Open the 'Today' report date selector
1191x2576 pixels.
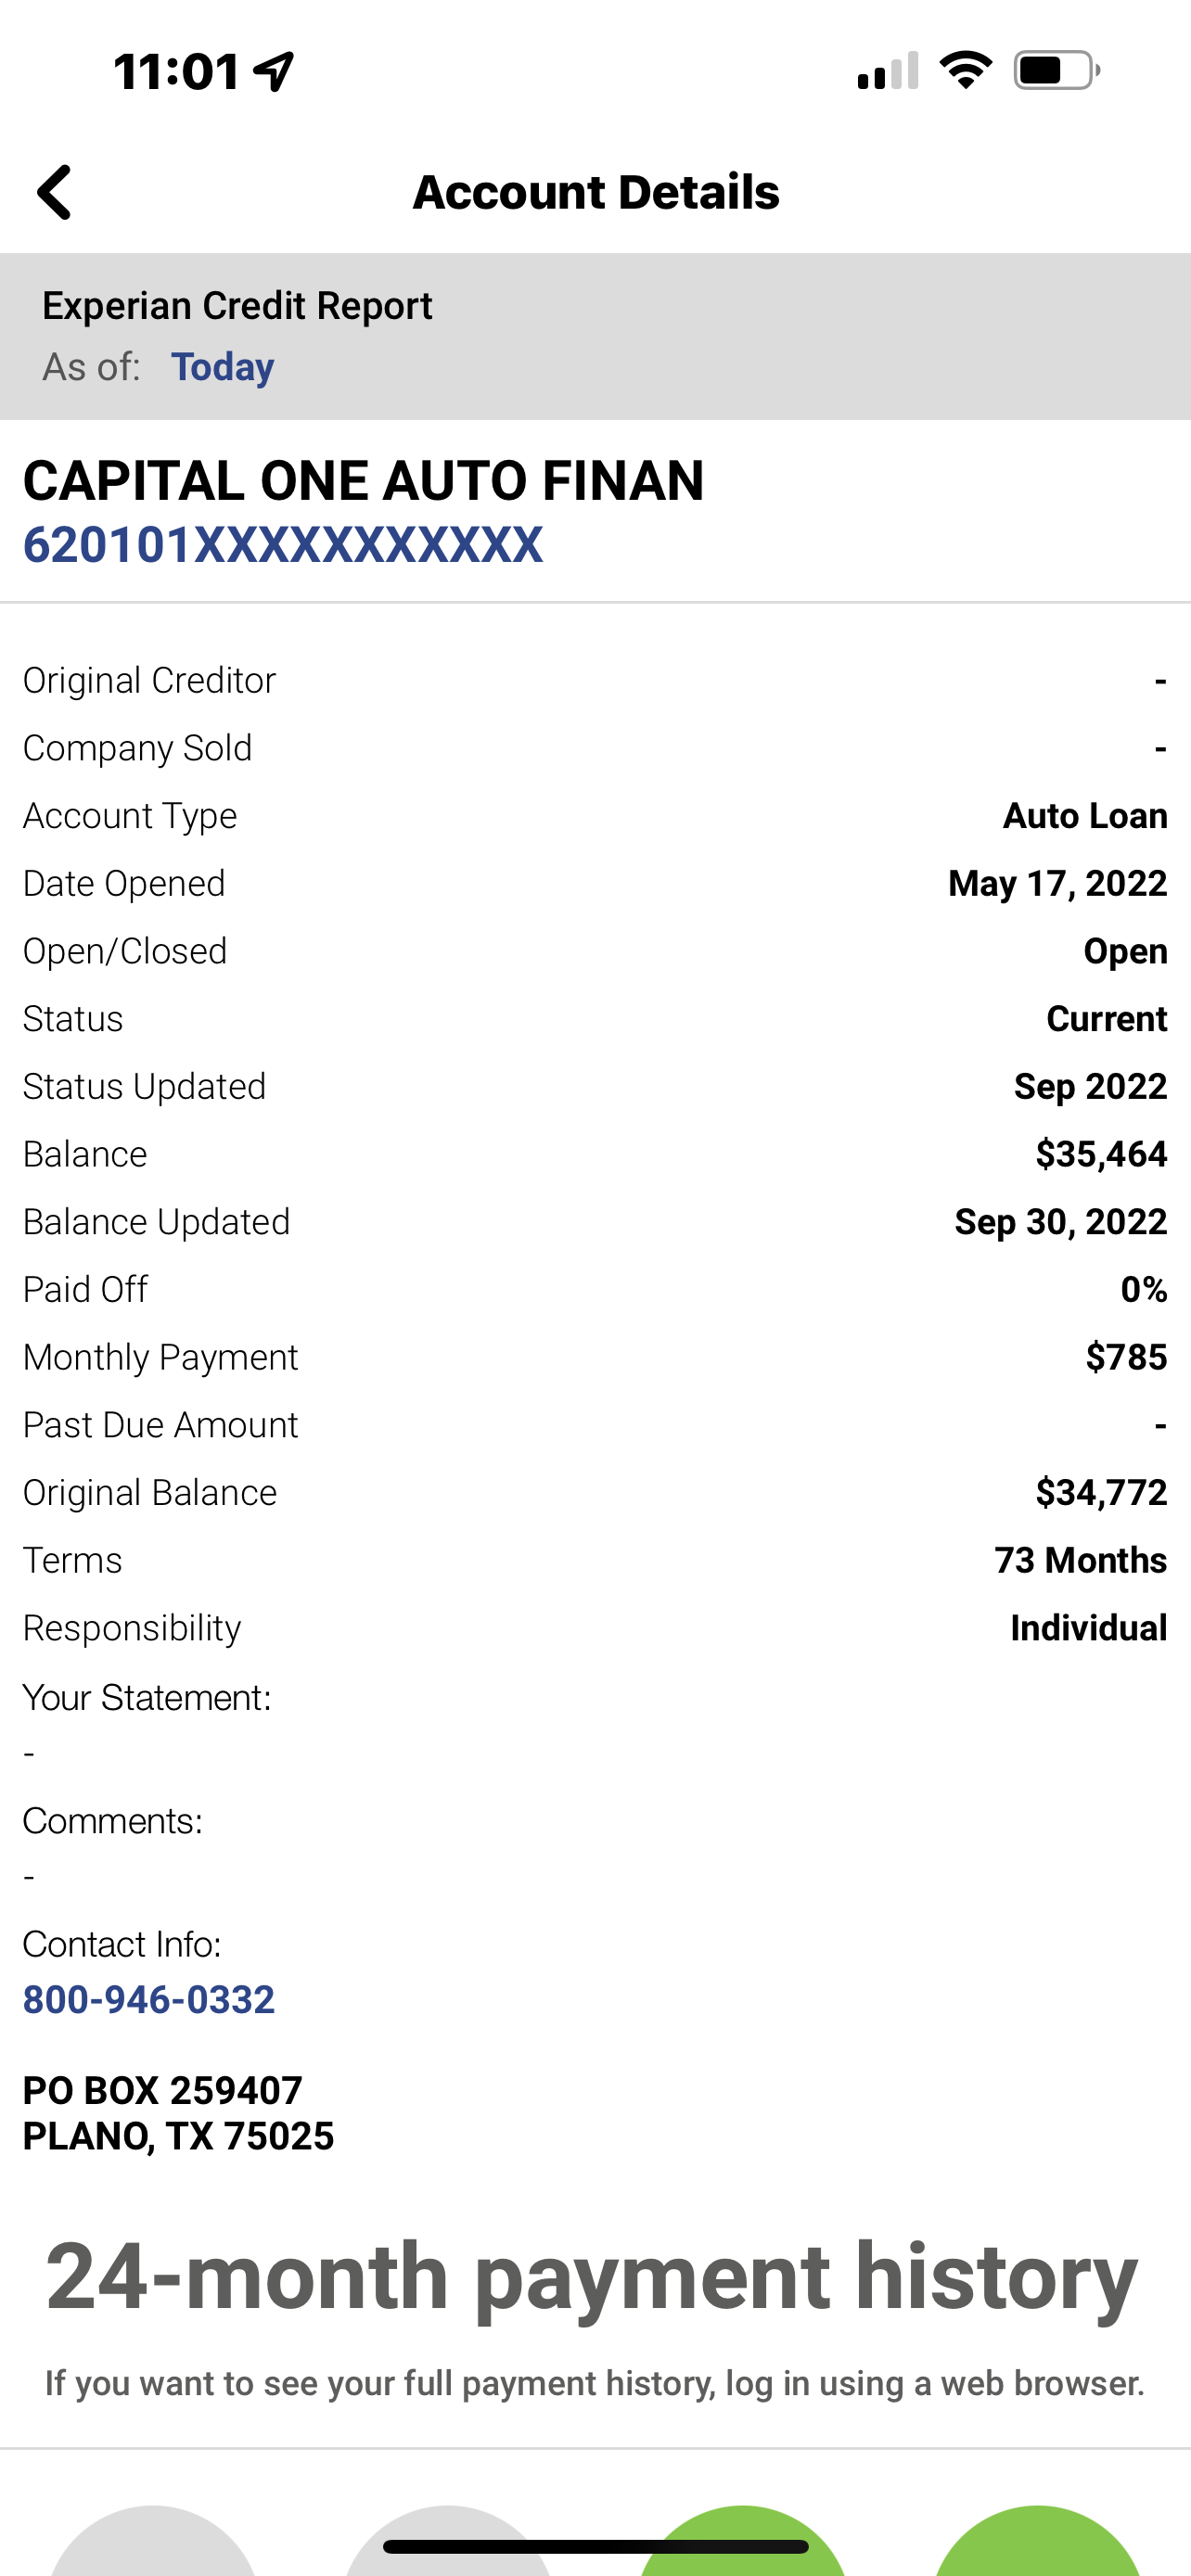(x=222, y=367)
